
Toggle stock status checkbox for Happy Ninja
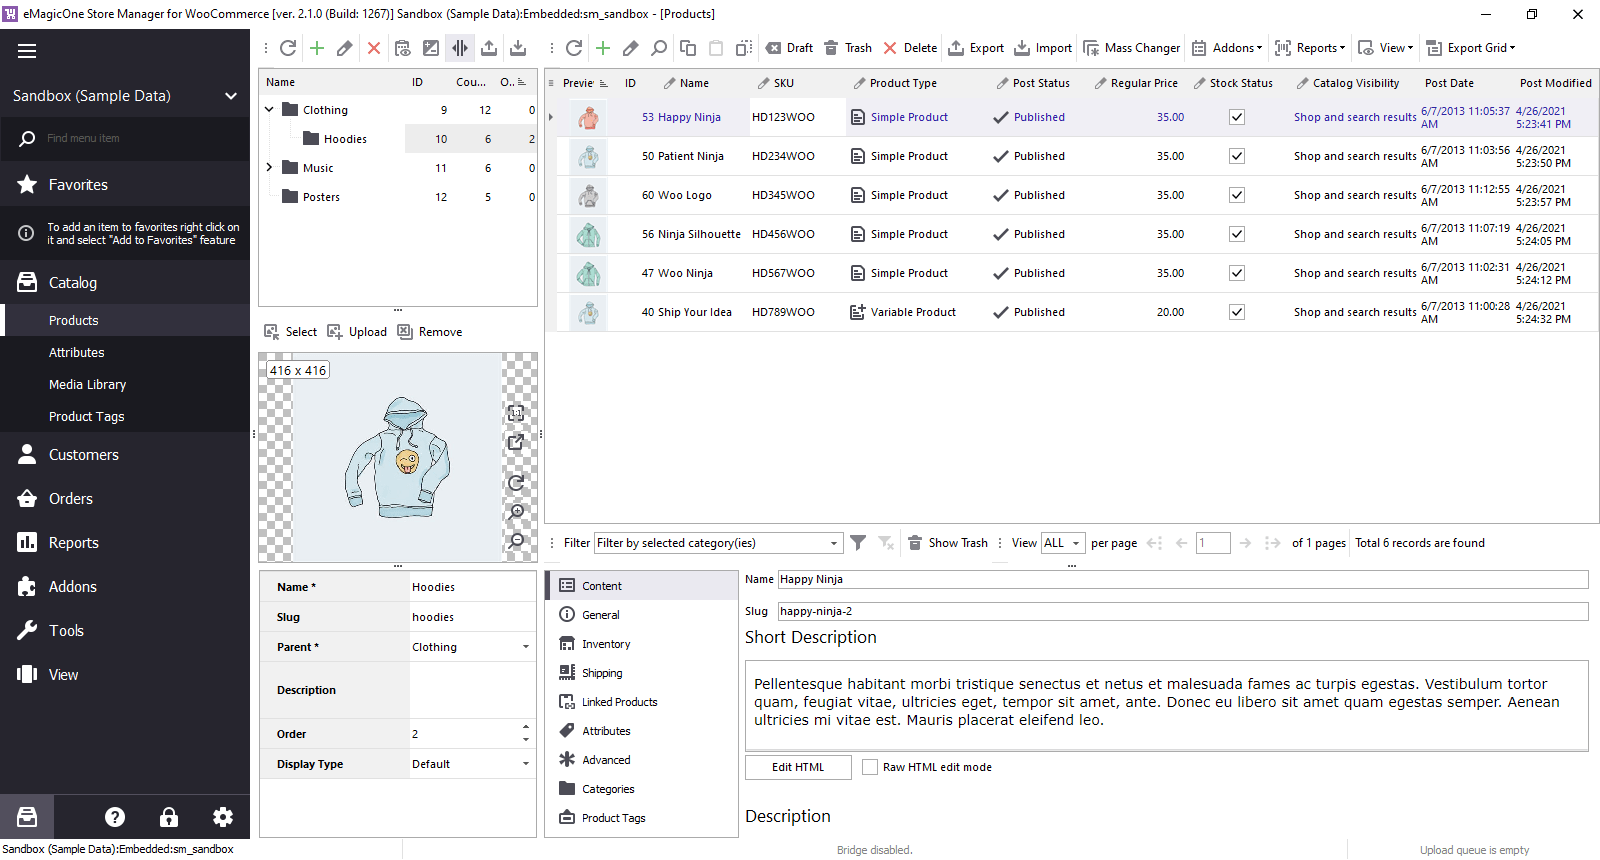point(1237,117)
